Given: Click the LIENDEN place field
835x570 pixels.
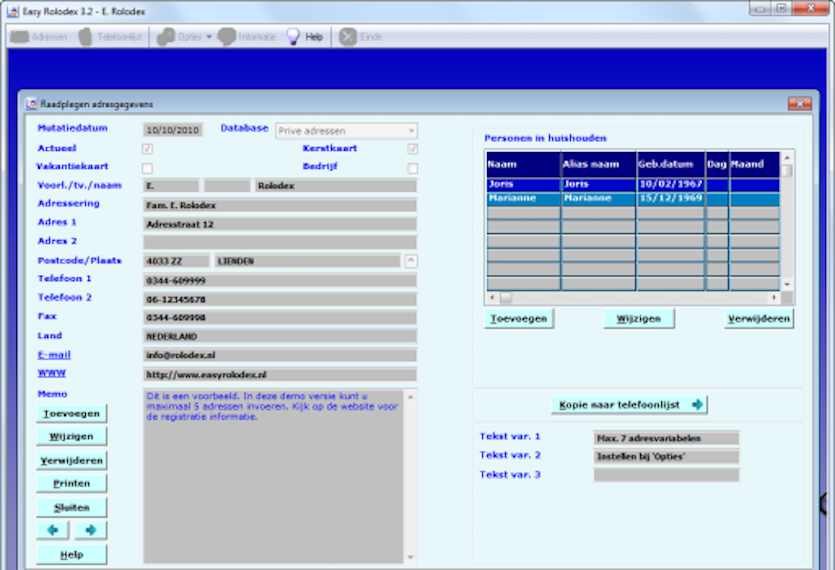Looking at the screenshot, I should (x=307, y=261).
